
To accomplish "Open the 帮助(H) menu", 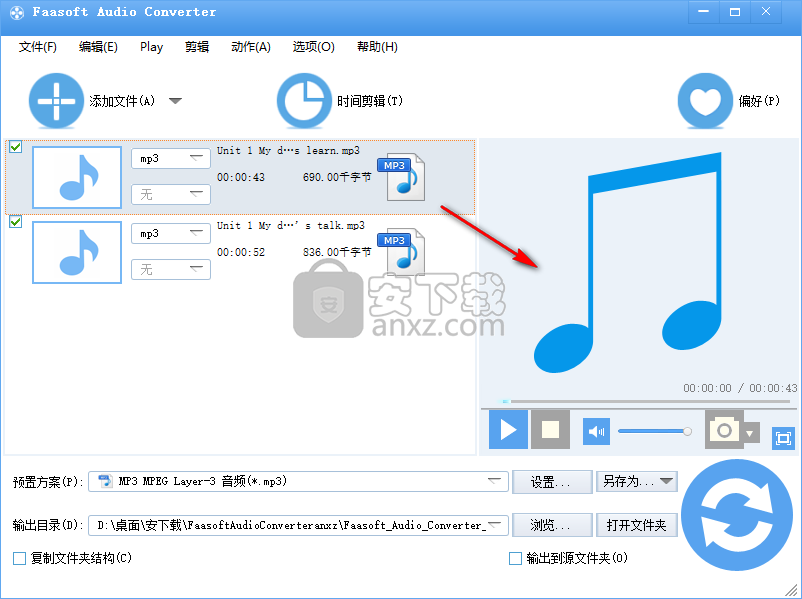I will pyautogui.click(x=377, y=47).
